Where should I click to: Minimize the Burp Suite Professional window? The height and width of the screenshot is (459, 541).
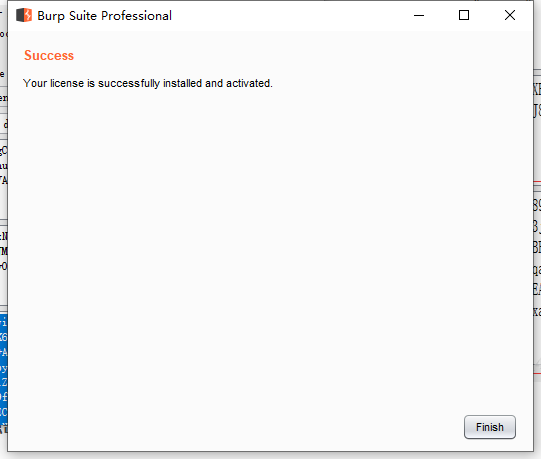(419, 15)
